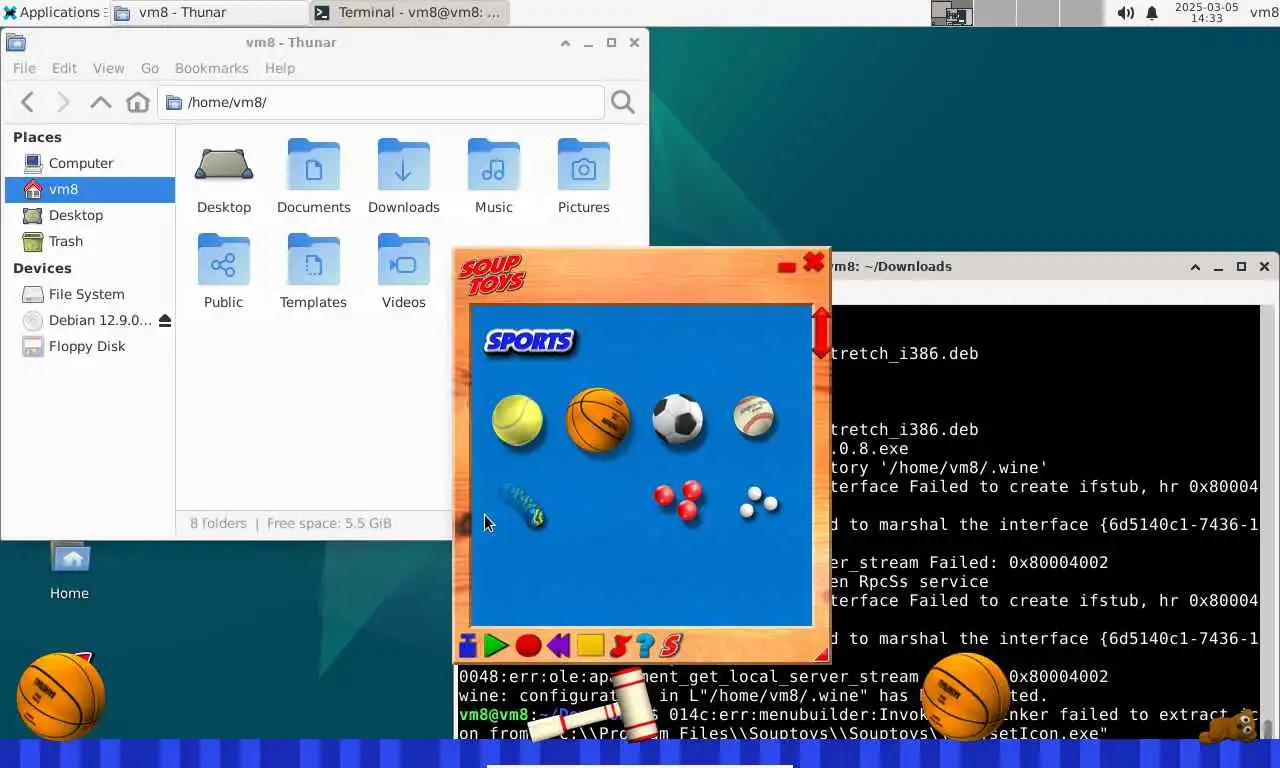
Task: Click the workspace switcher first workspace
Action: tap(951, 13)
